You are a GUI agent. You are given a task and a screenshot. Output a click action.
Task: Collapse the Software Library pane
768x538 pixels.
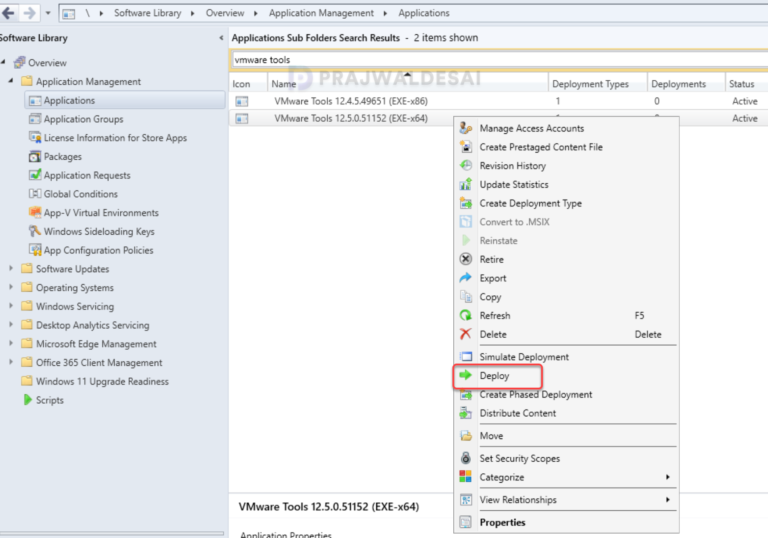[221, 38]
